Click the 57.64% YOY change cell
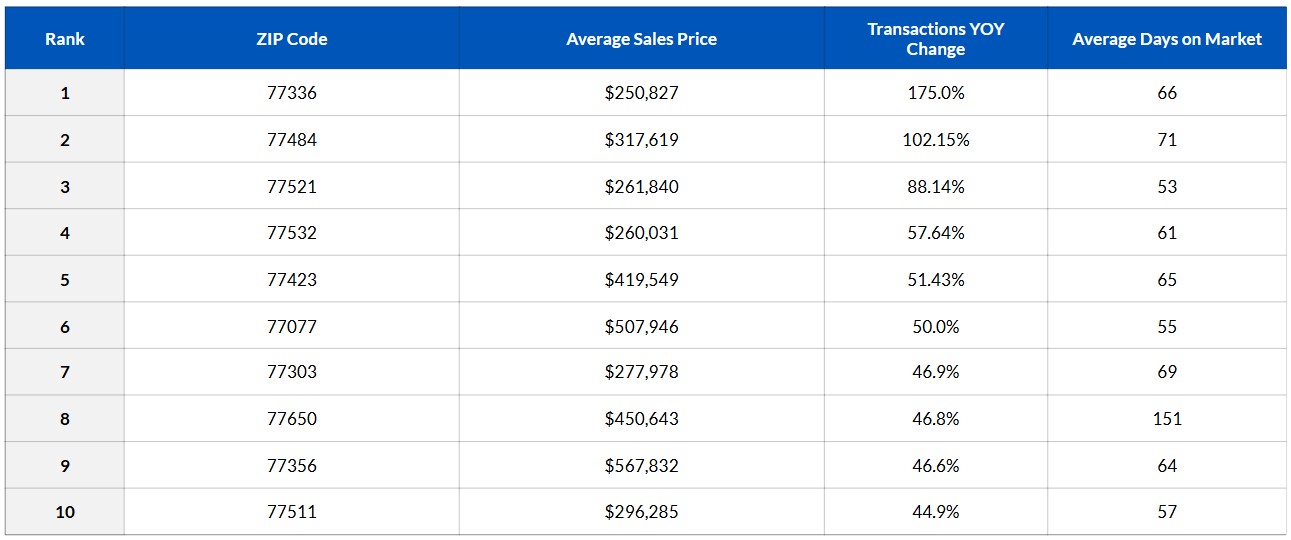The image size is (1291, 540). click(x=935, y=233)
